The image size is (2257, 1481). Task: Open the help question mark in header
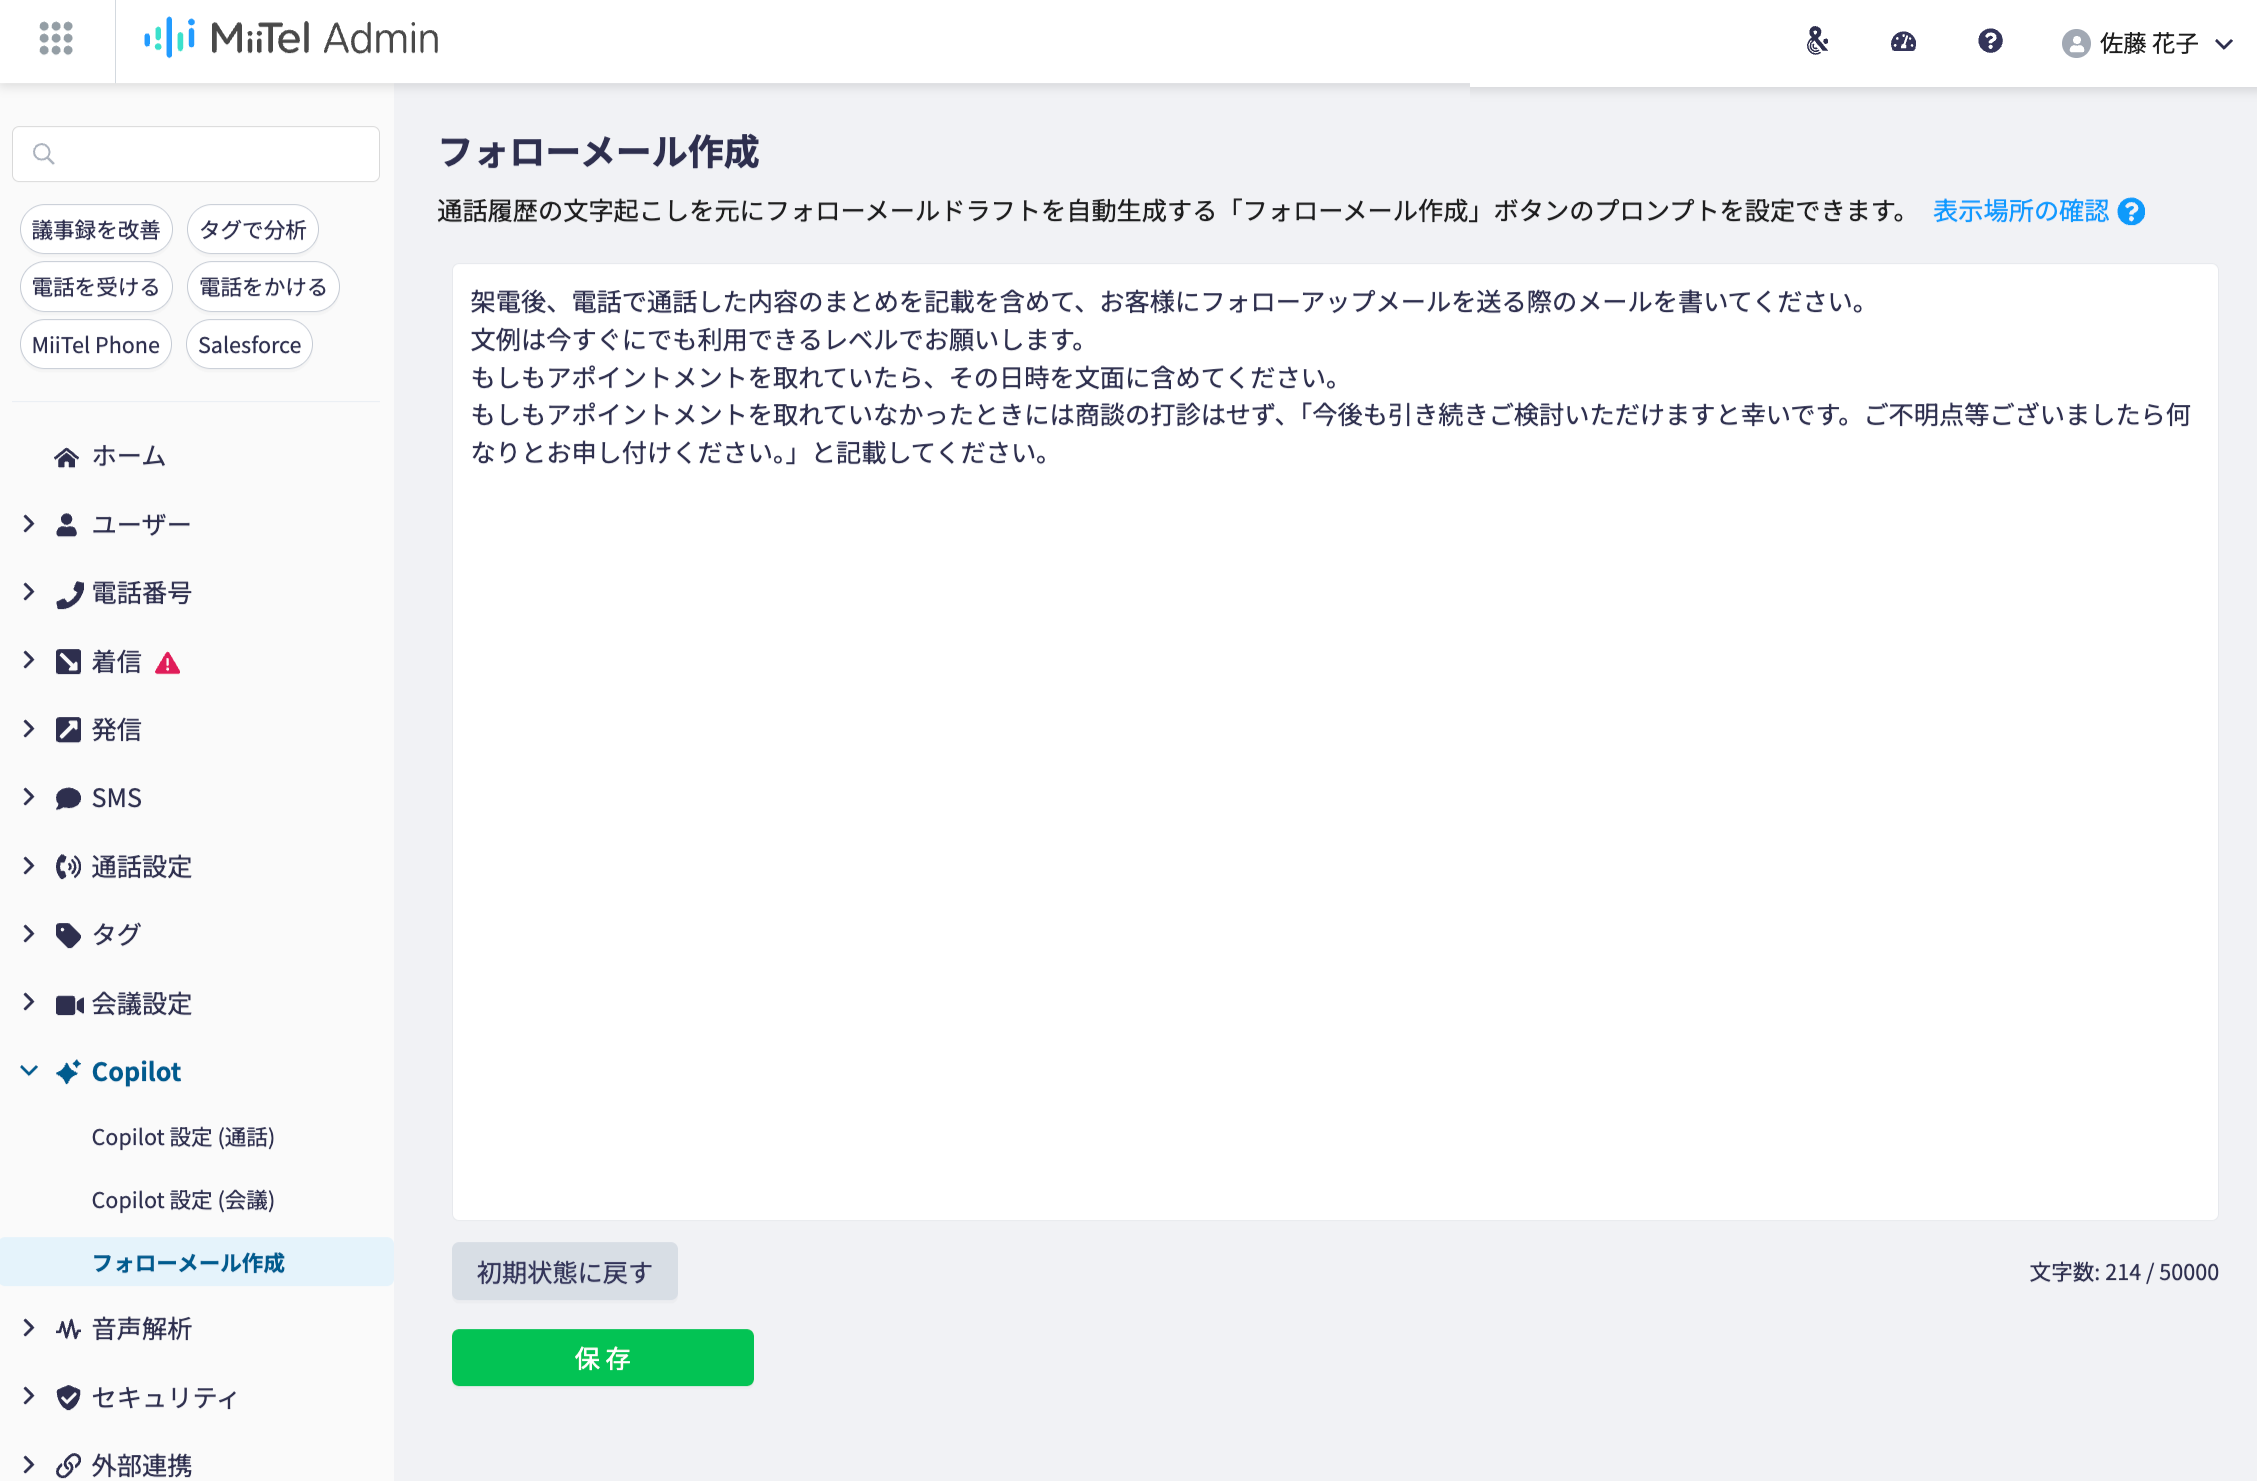coord(1990,41)
